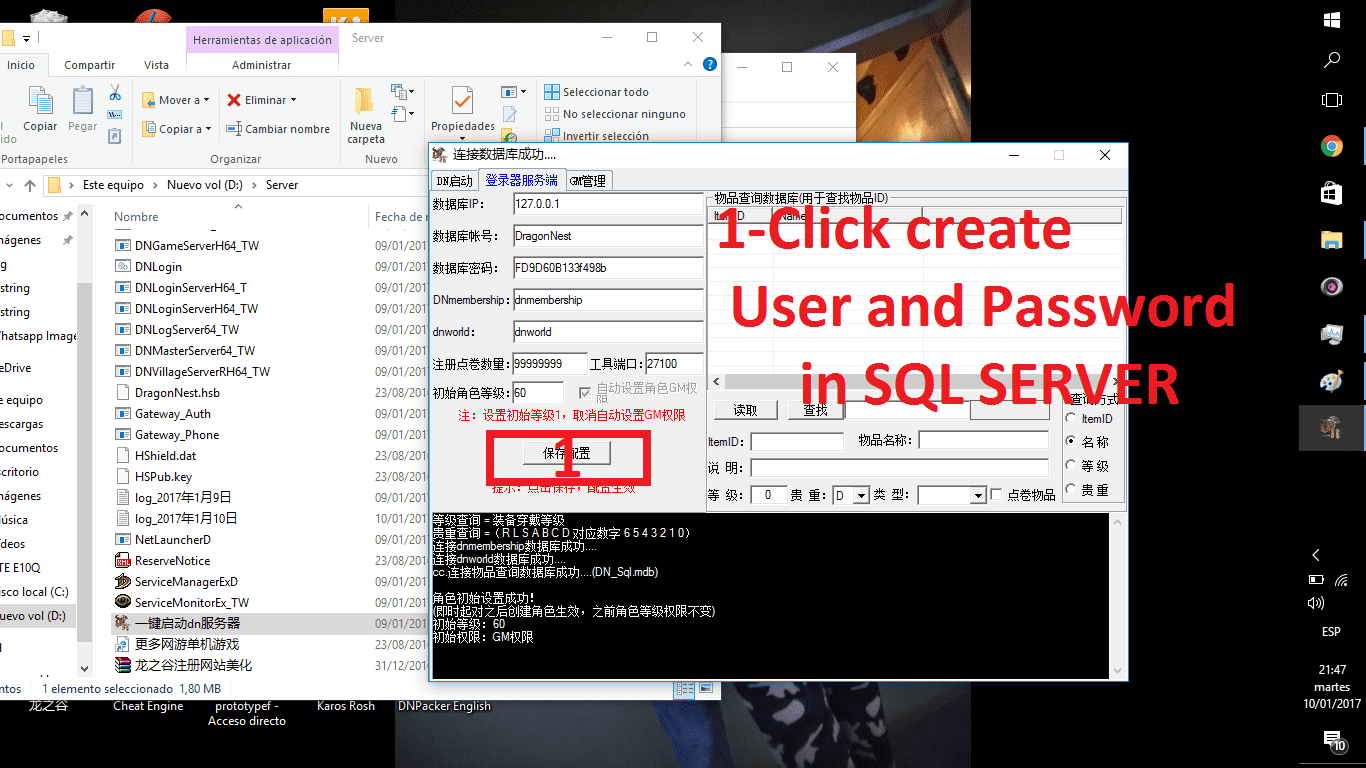The width and height of the screenshot is (1366, 768).
Task: Switch to the DN启动 tab
Action: [x=454, y=181]
